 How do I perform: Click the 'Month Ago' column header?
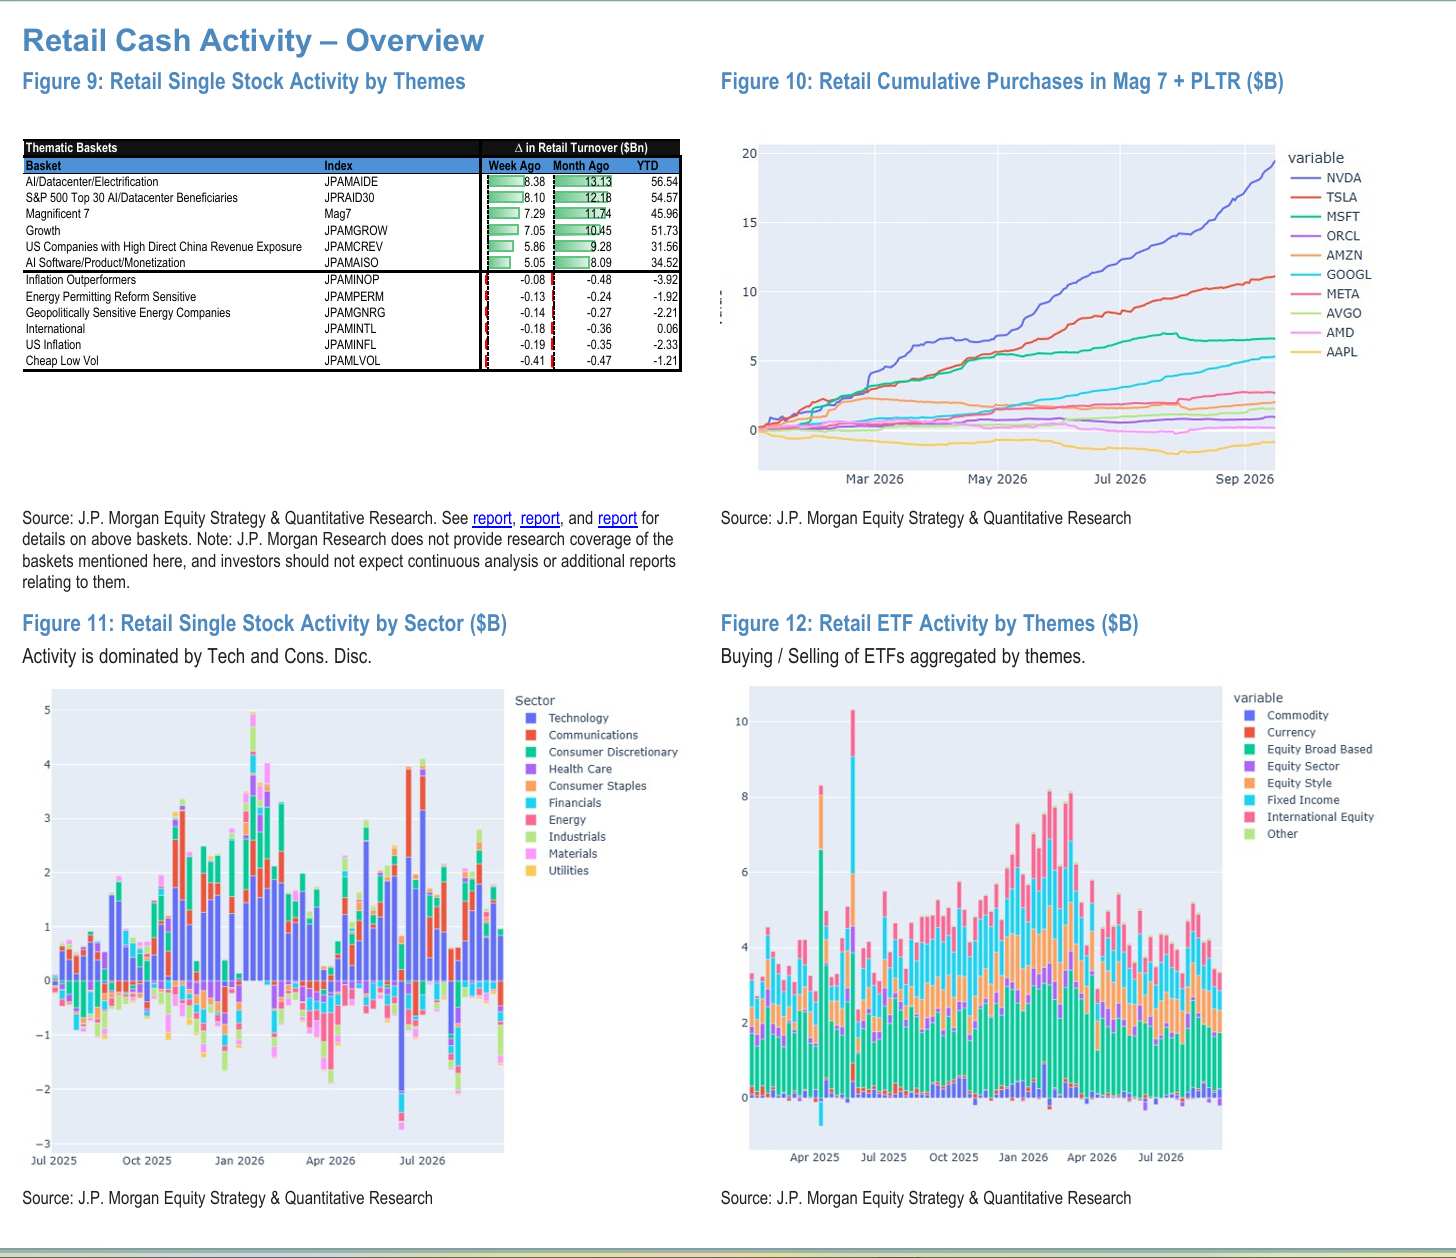(581, 166)
